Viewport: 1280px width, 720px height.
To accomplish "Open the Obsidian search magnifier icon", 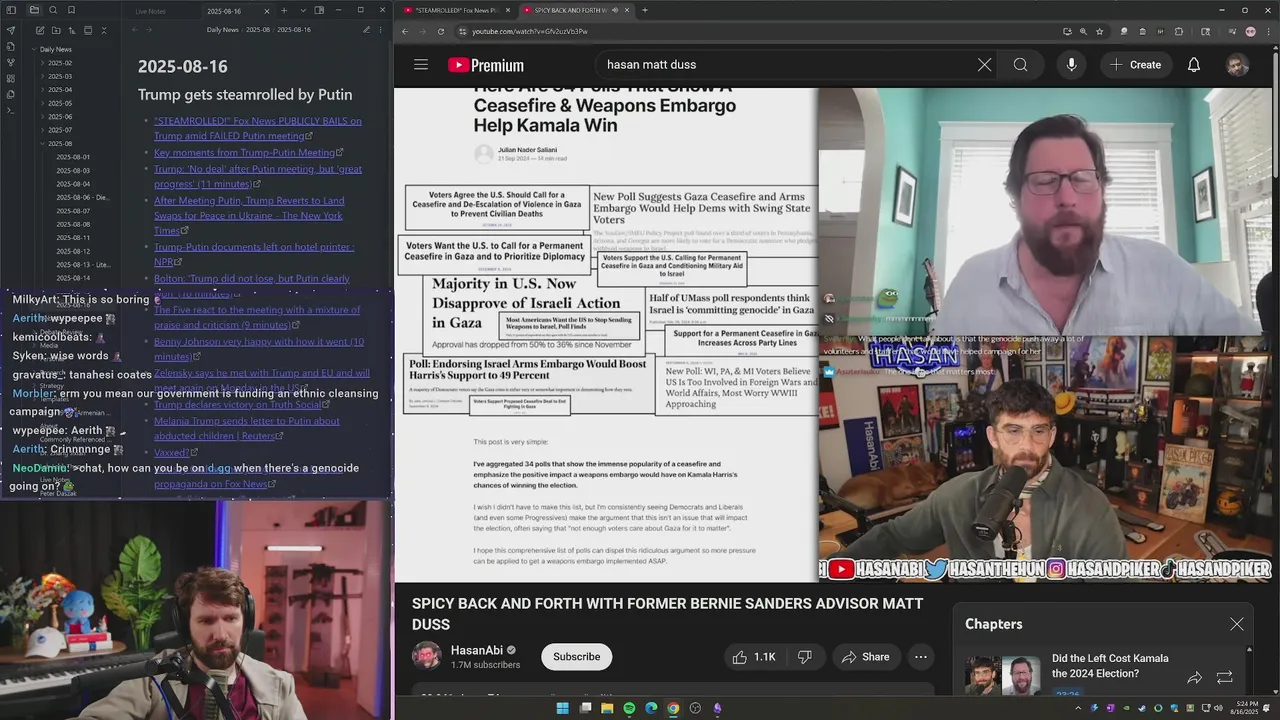I will (53, 10).
